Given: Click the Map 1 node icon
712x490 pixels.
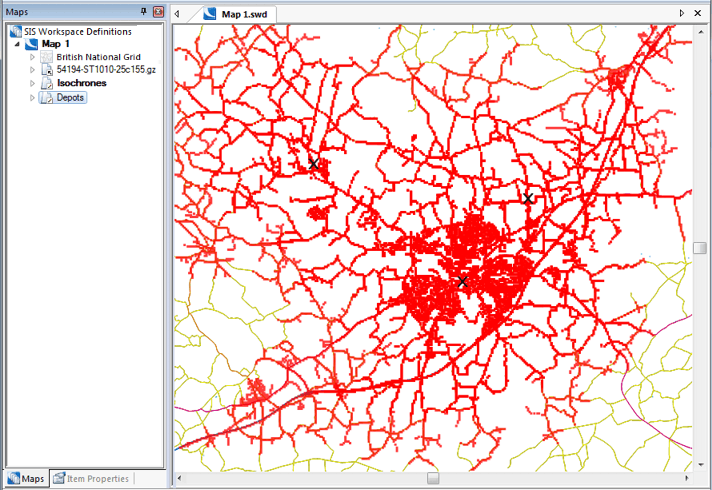Looking at the screenshot, I should point(32,45).
